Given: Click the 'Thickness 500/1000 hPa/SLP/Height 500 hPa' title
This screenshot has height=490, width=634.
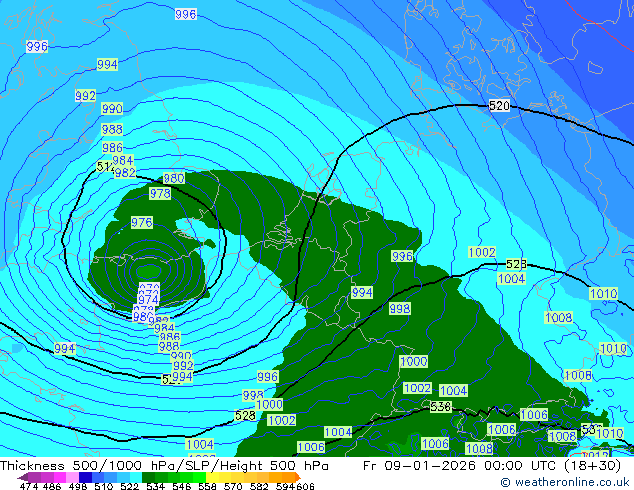Looking at the screenshot, I should coord(164,466).
